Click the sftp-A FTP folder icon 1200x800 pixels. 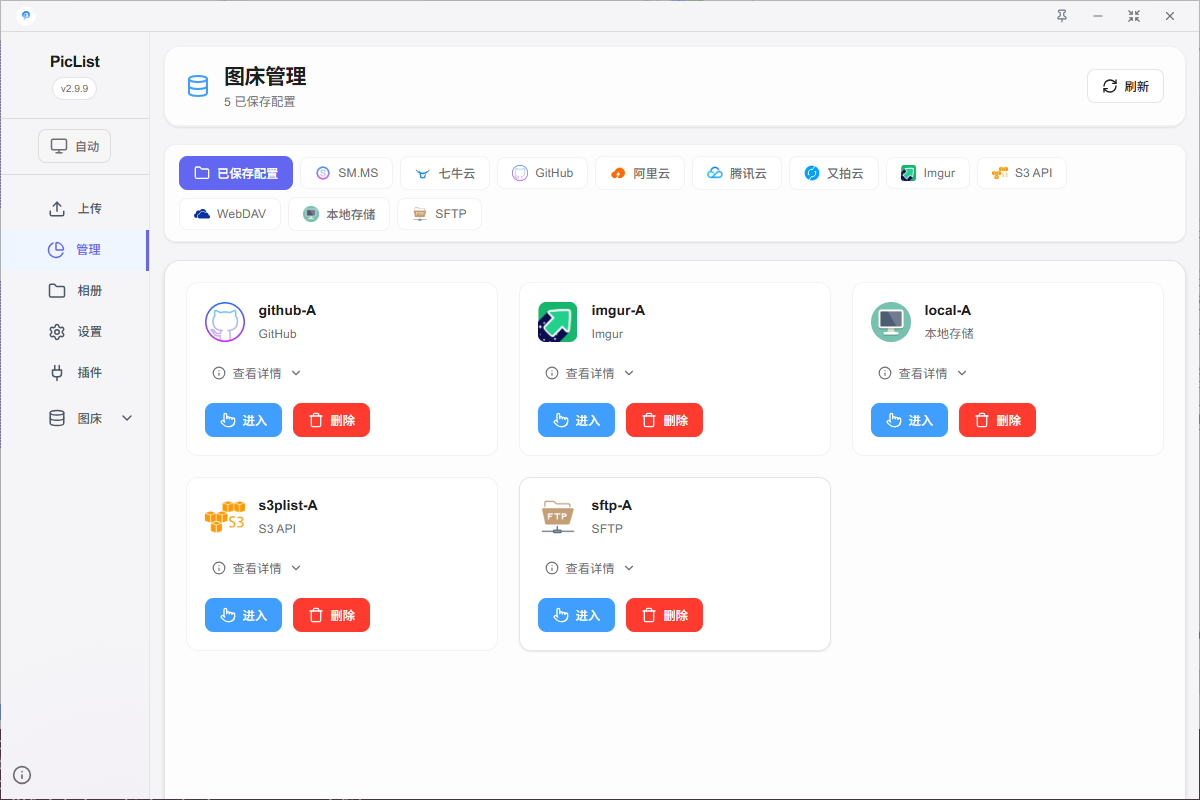coord(558,517)
